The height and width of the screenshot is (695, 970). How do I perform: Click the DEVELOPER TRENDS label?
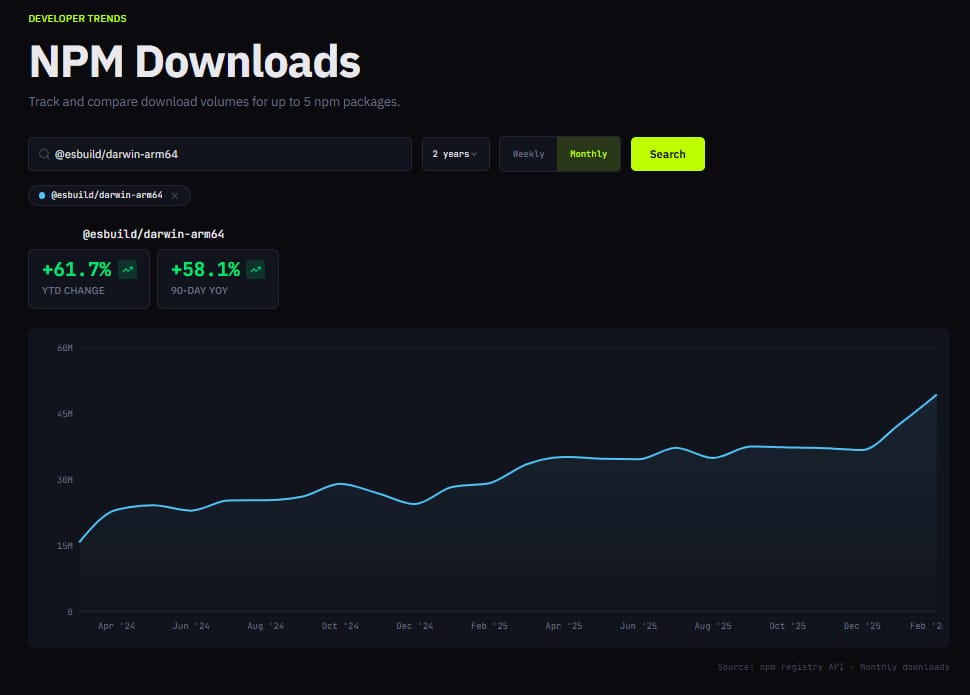click(x=77, y=19)
